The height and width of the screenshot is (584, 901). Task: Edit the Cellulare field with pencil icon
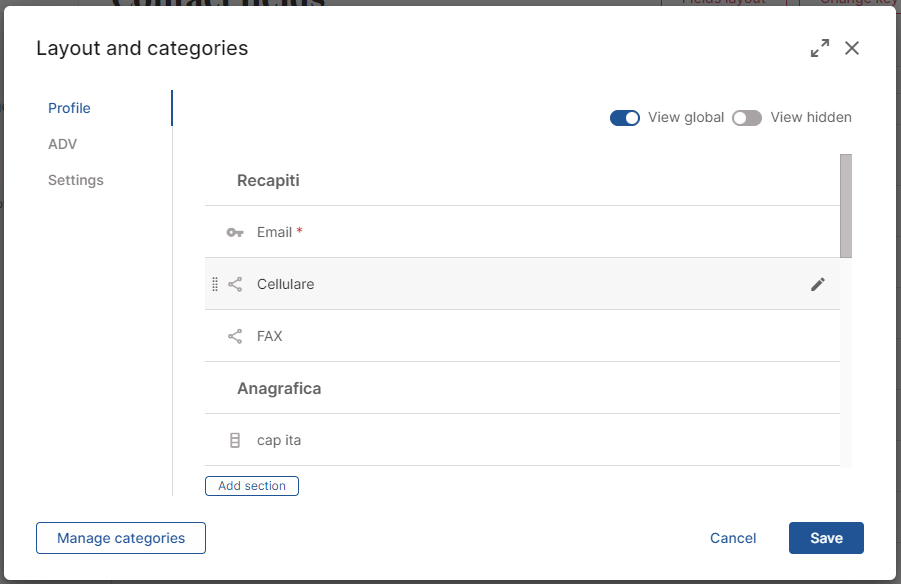click(818, 284)
